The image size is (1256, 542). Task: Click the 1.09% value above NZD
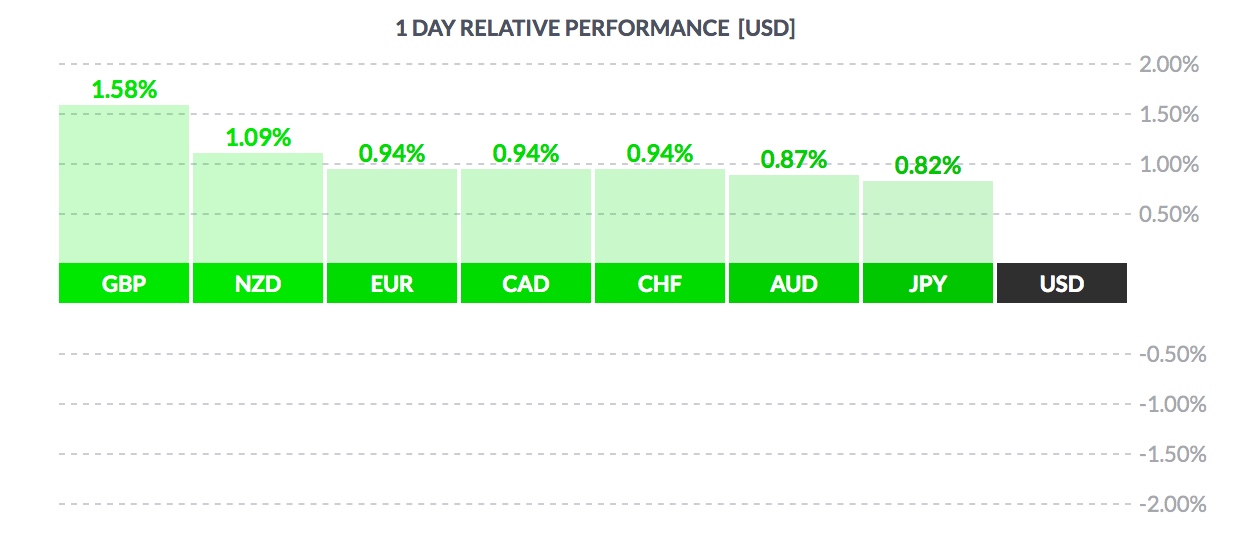click(258, 138)
